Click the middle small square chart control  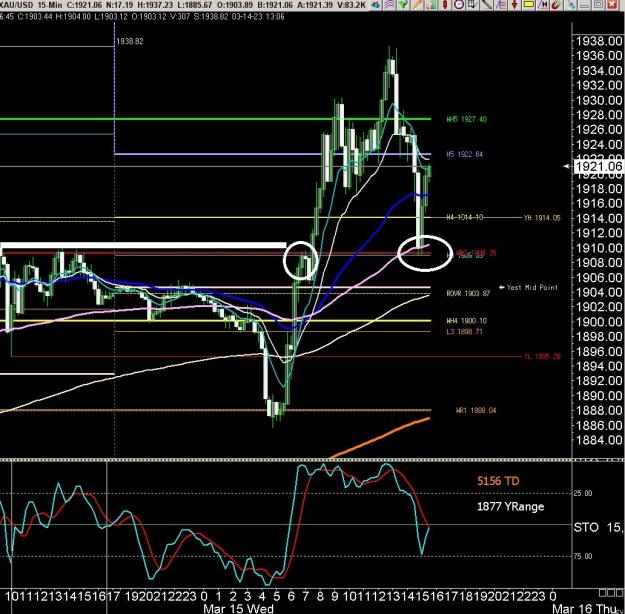click(x=609, y=593)
